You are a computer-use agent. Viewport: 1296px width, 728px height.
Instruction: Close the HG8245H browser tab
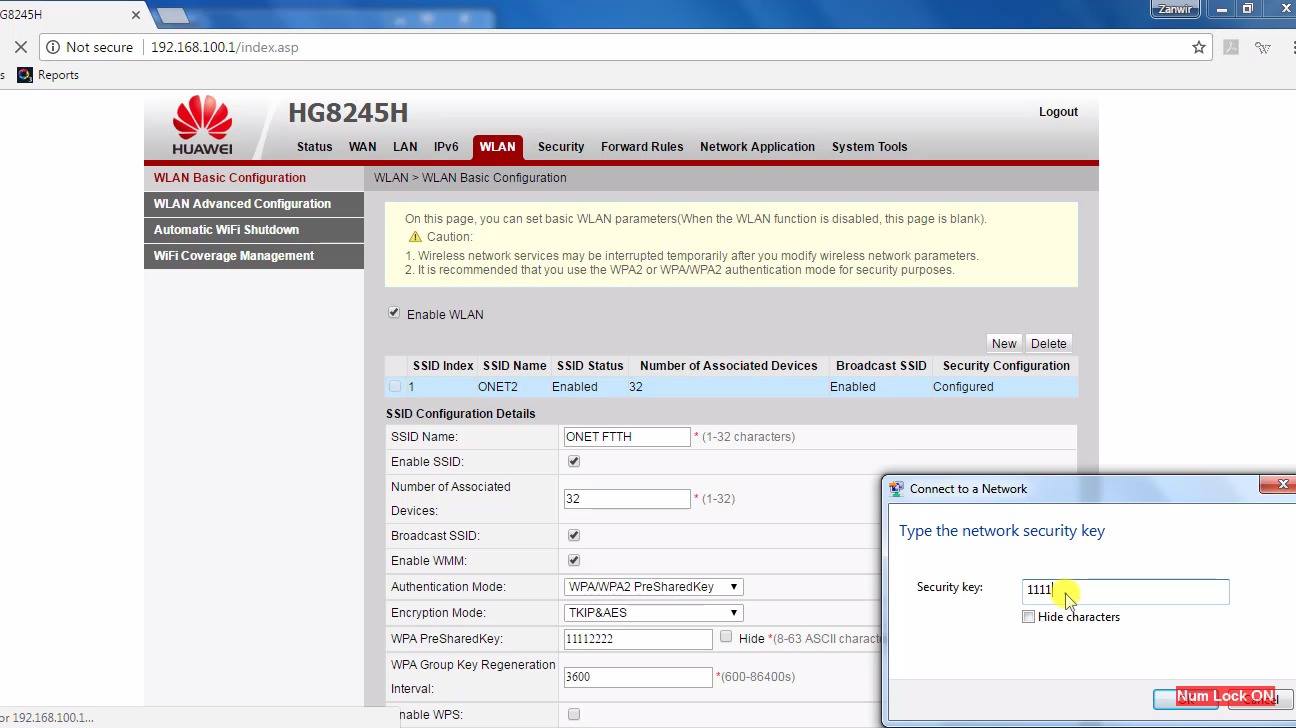pyautogui.click(x=137, y=15)
